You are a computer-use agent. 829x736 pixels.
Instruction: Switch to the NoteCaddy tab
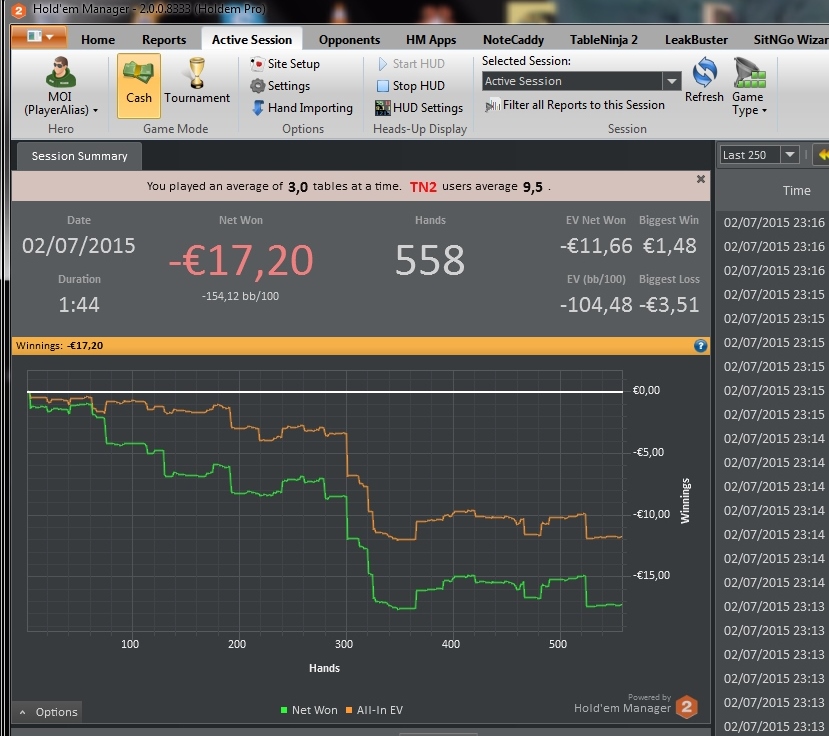point(513,40)
